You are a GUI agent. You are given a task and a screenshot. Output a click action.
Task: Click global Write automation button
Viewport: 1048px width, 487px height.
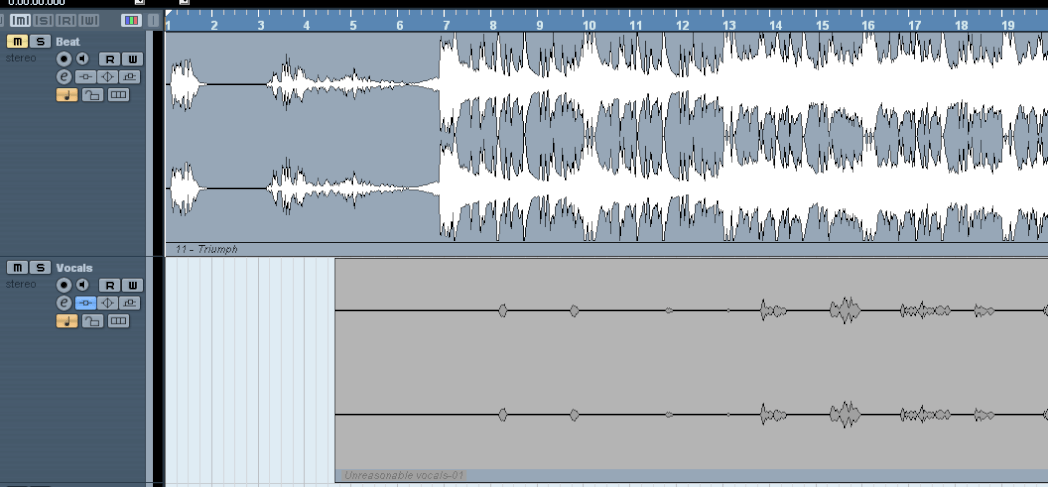coord(89,21)
